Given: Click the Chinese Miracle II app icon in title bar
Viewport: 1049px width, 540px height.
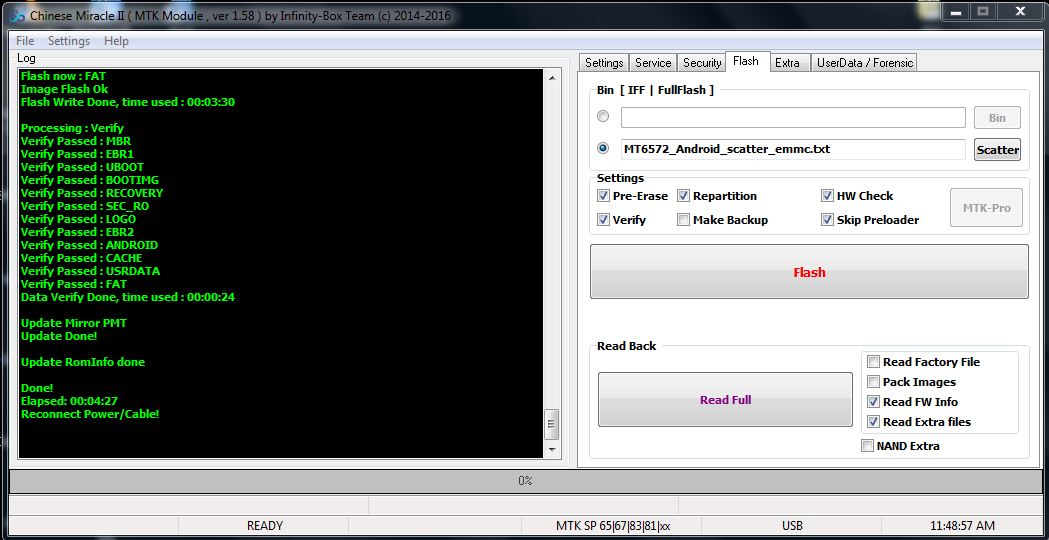Looking at the screenshot, I should tap(17, 15).
